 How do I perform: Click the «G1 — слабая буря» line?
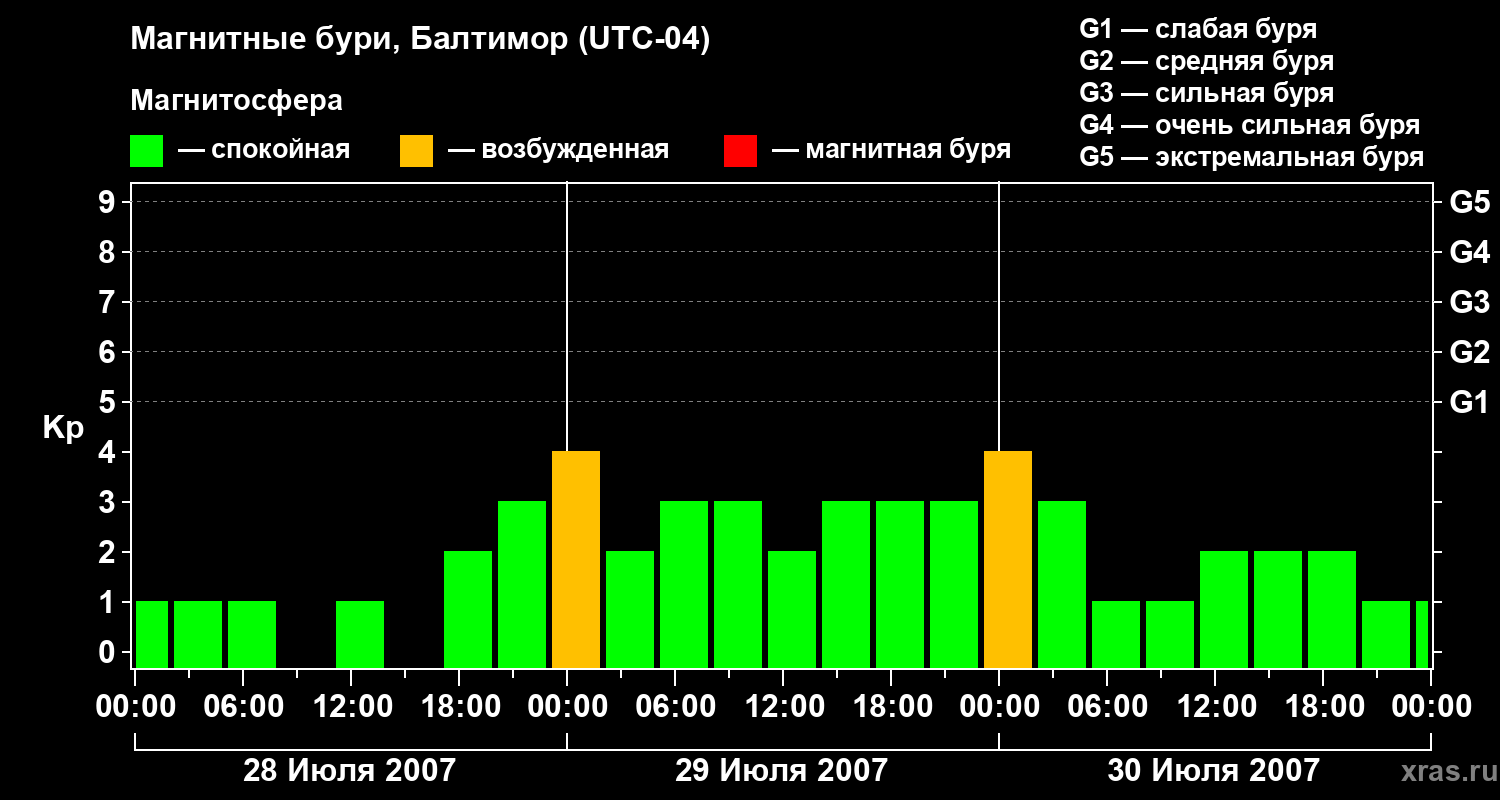[1198, 29]
